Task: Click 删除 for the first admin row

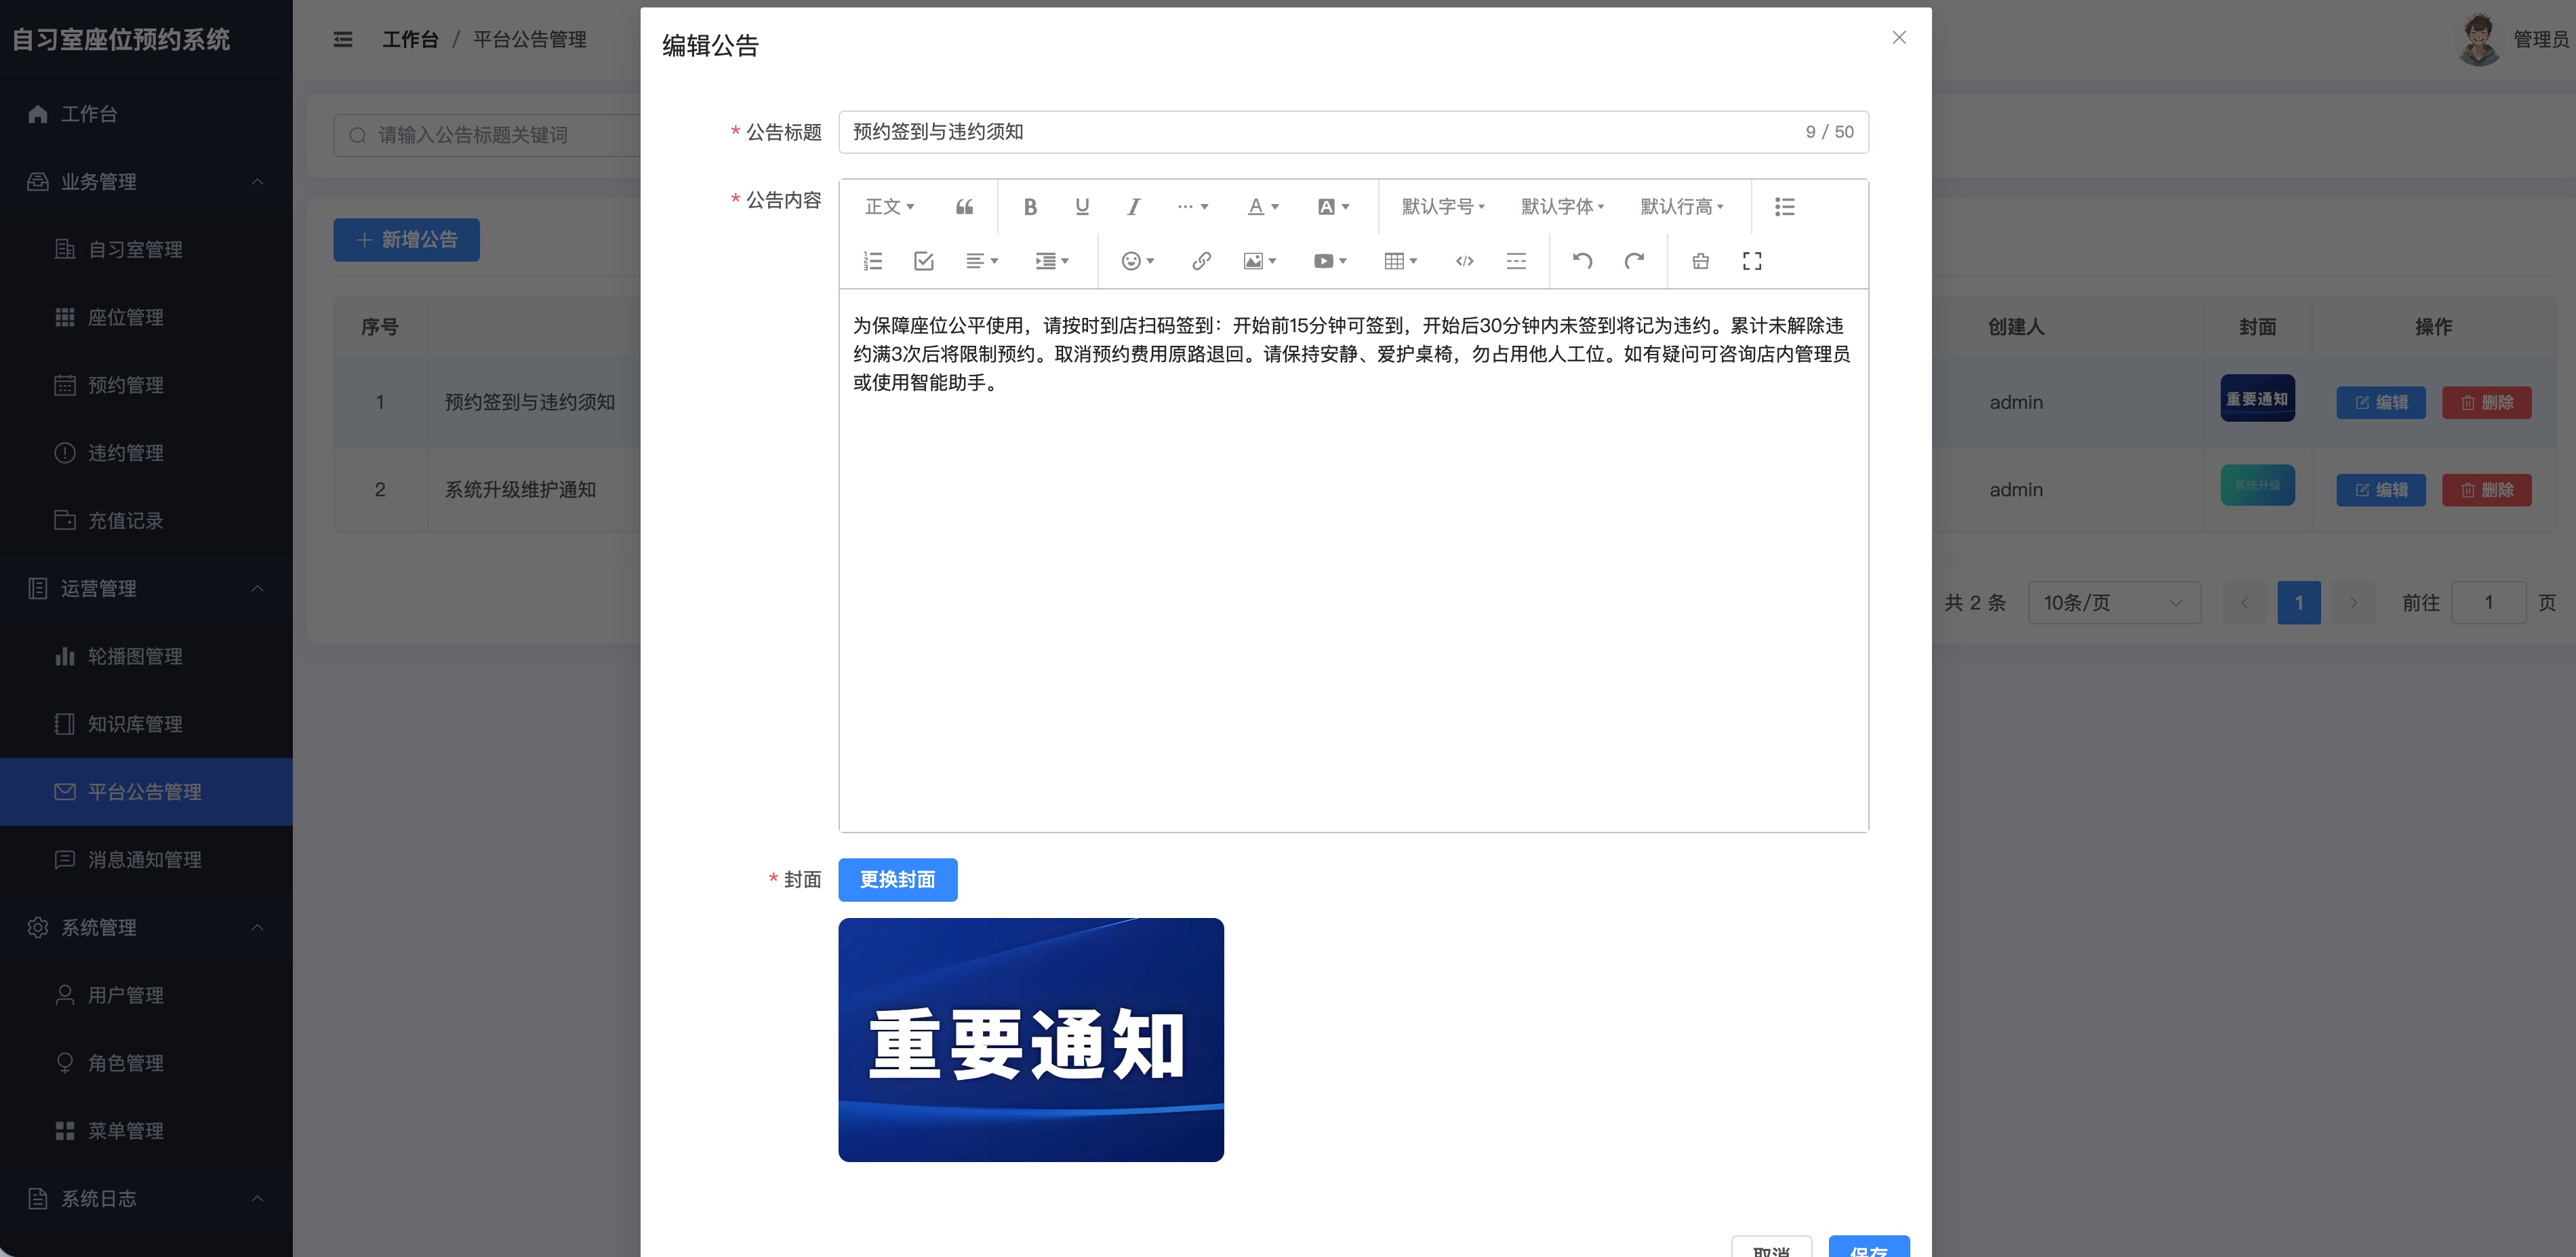Action: (2486, 402)
